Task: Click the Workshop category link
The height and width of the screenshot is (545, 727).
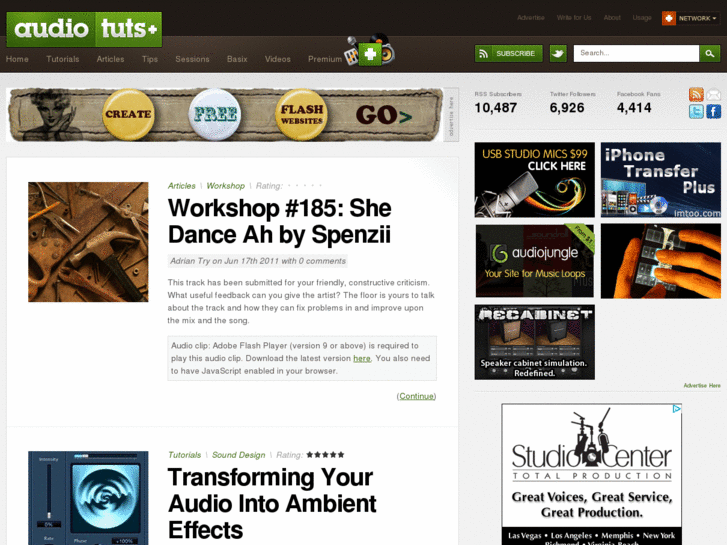Action: click(x=225, y=186)
